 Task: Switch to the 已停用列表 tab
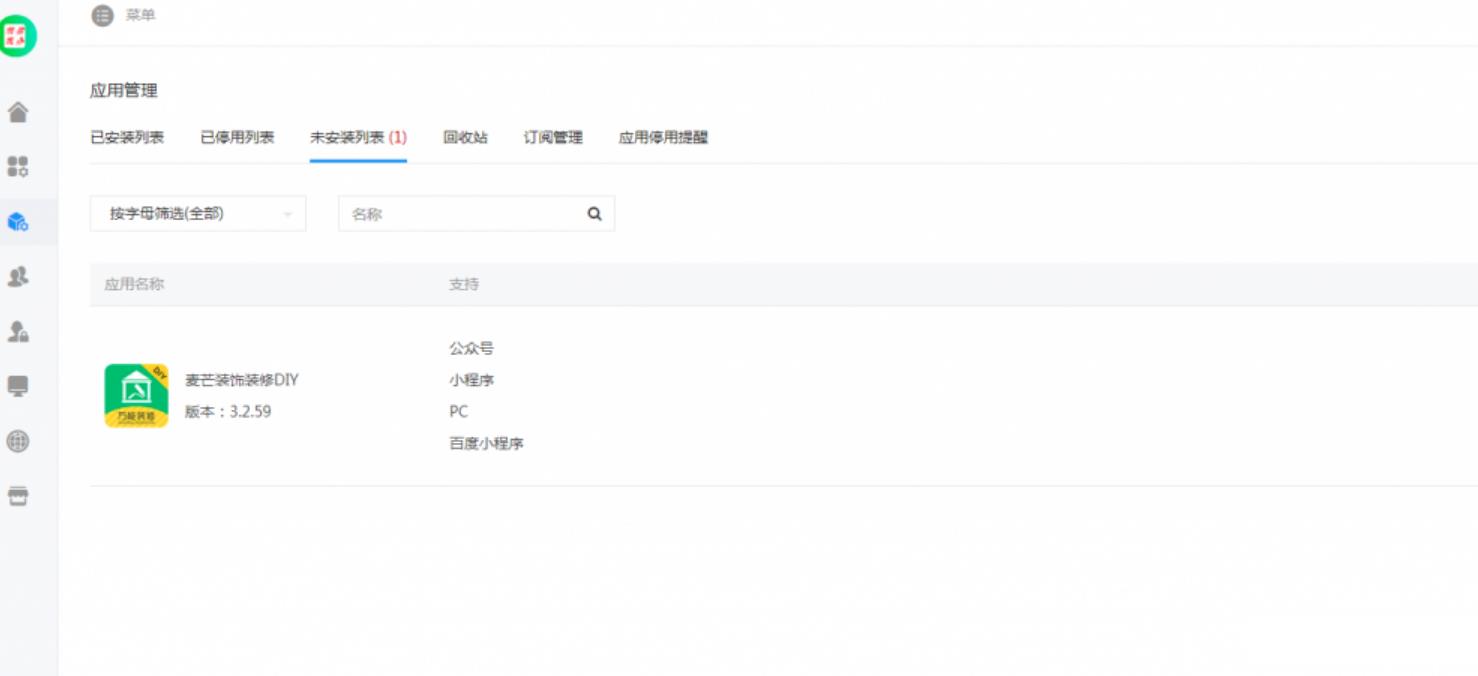tap(237, 138)
